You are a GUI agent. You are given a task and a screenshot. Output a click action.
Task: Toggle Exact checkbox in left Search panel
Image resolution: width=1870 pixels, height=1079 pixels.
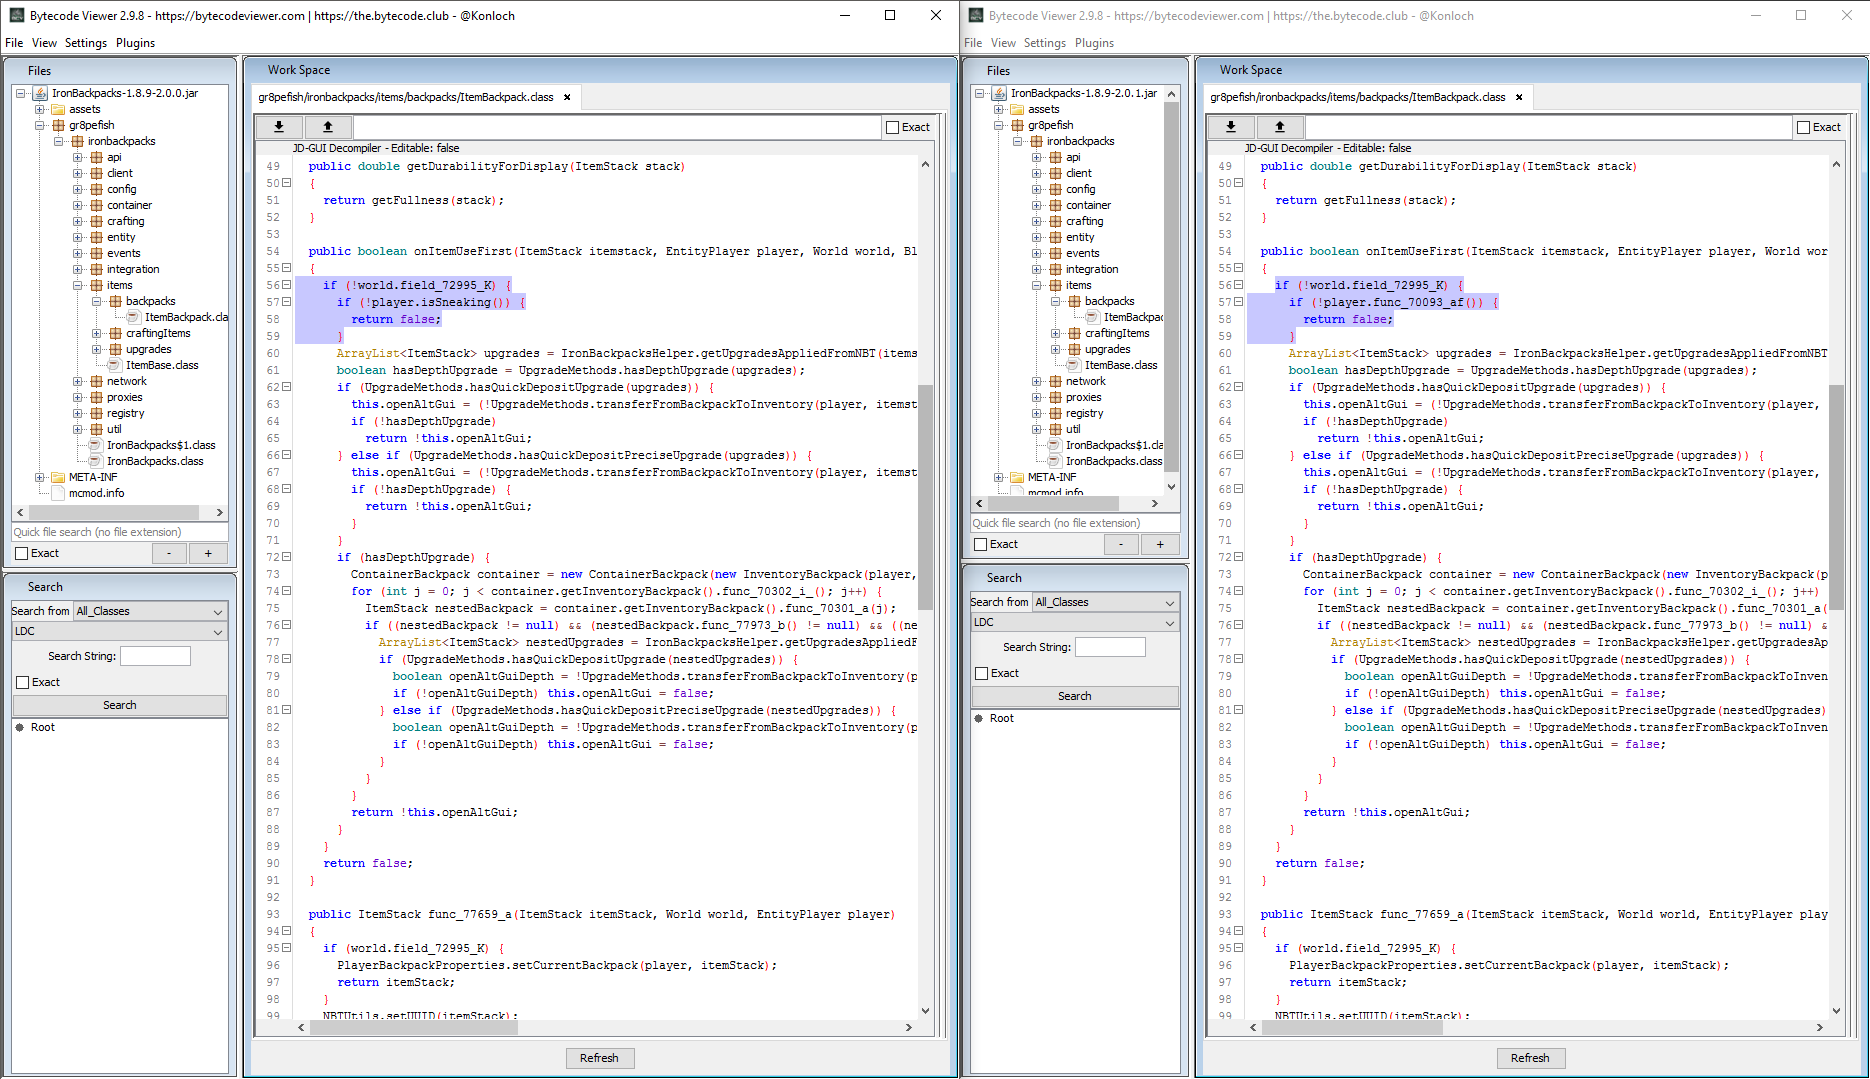tap(22, 682)
